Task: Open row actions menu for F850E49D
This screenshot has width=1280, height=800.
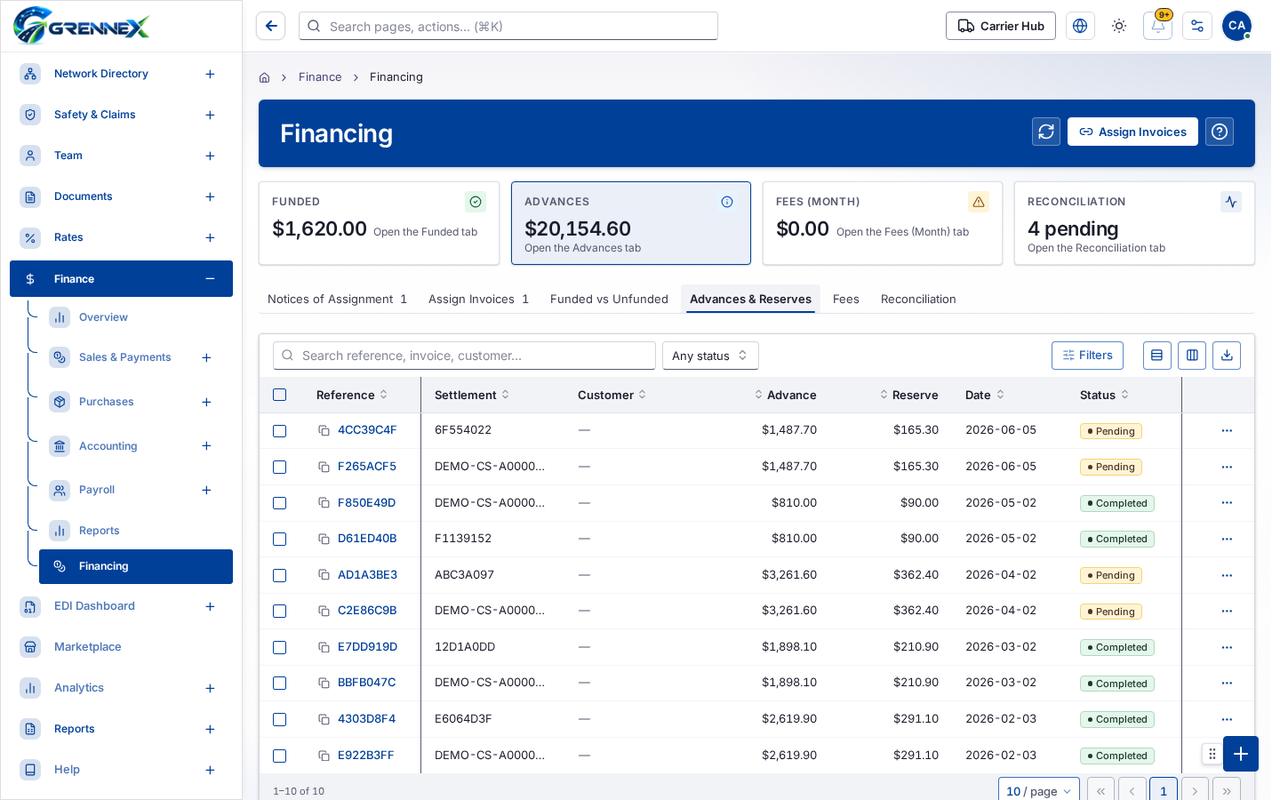Action: (1227, 503)
